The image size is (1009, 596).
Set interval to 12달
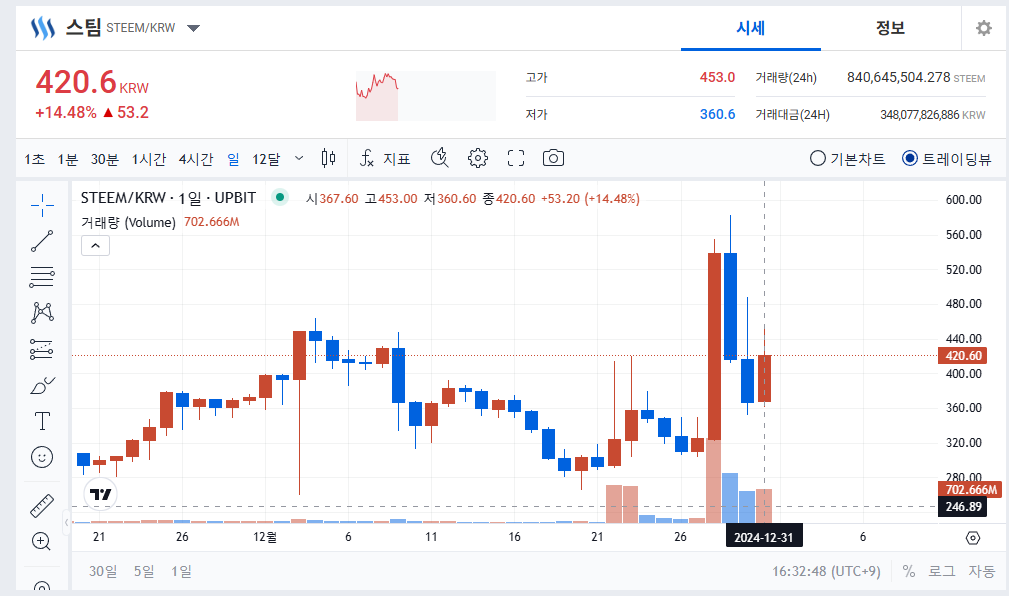click(x=266, y=159)
